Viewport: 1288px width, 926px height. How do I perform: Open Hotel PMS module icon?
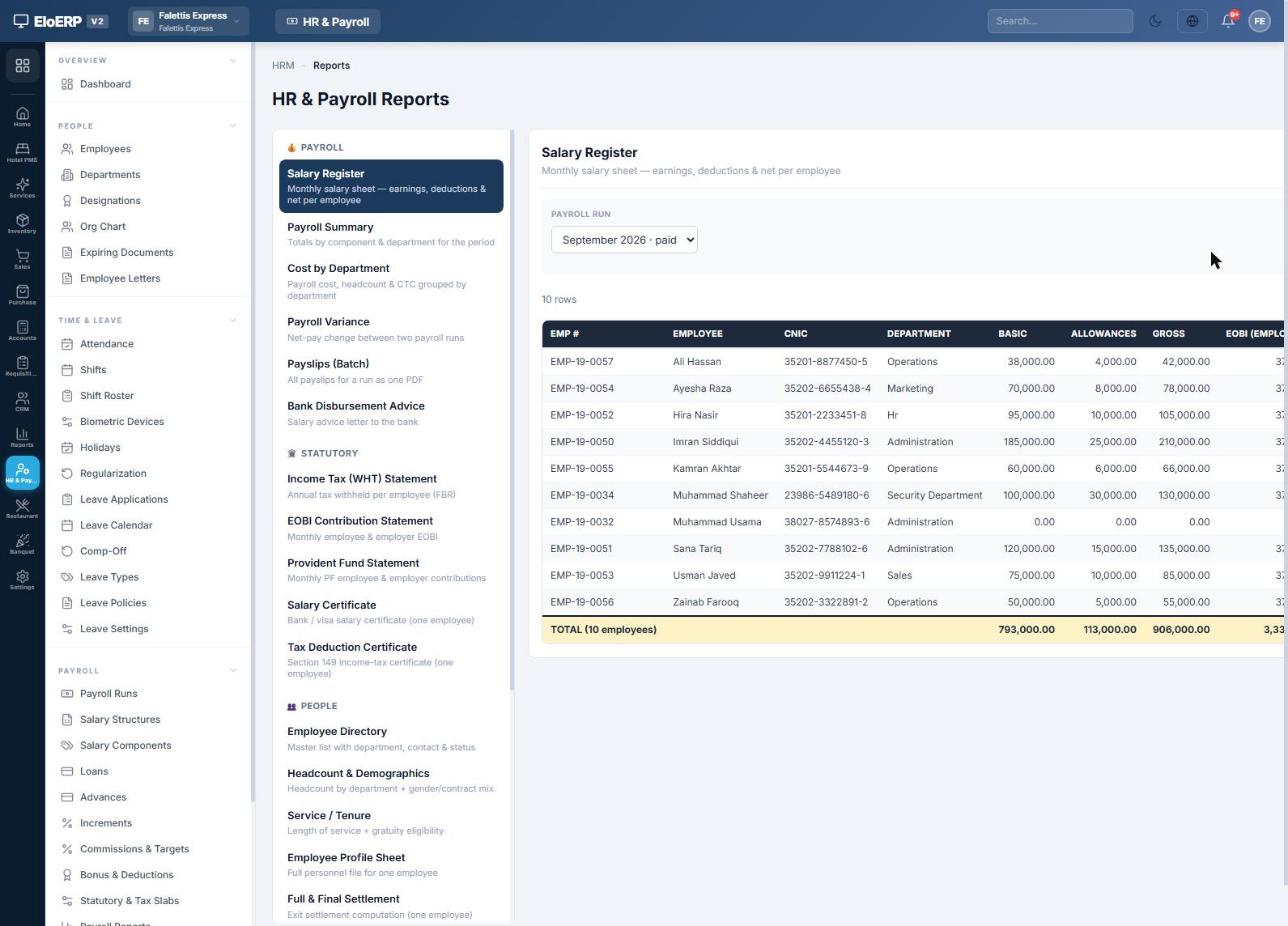(x=22, y=152)
